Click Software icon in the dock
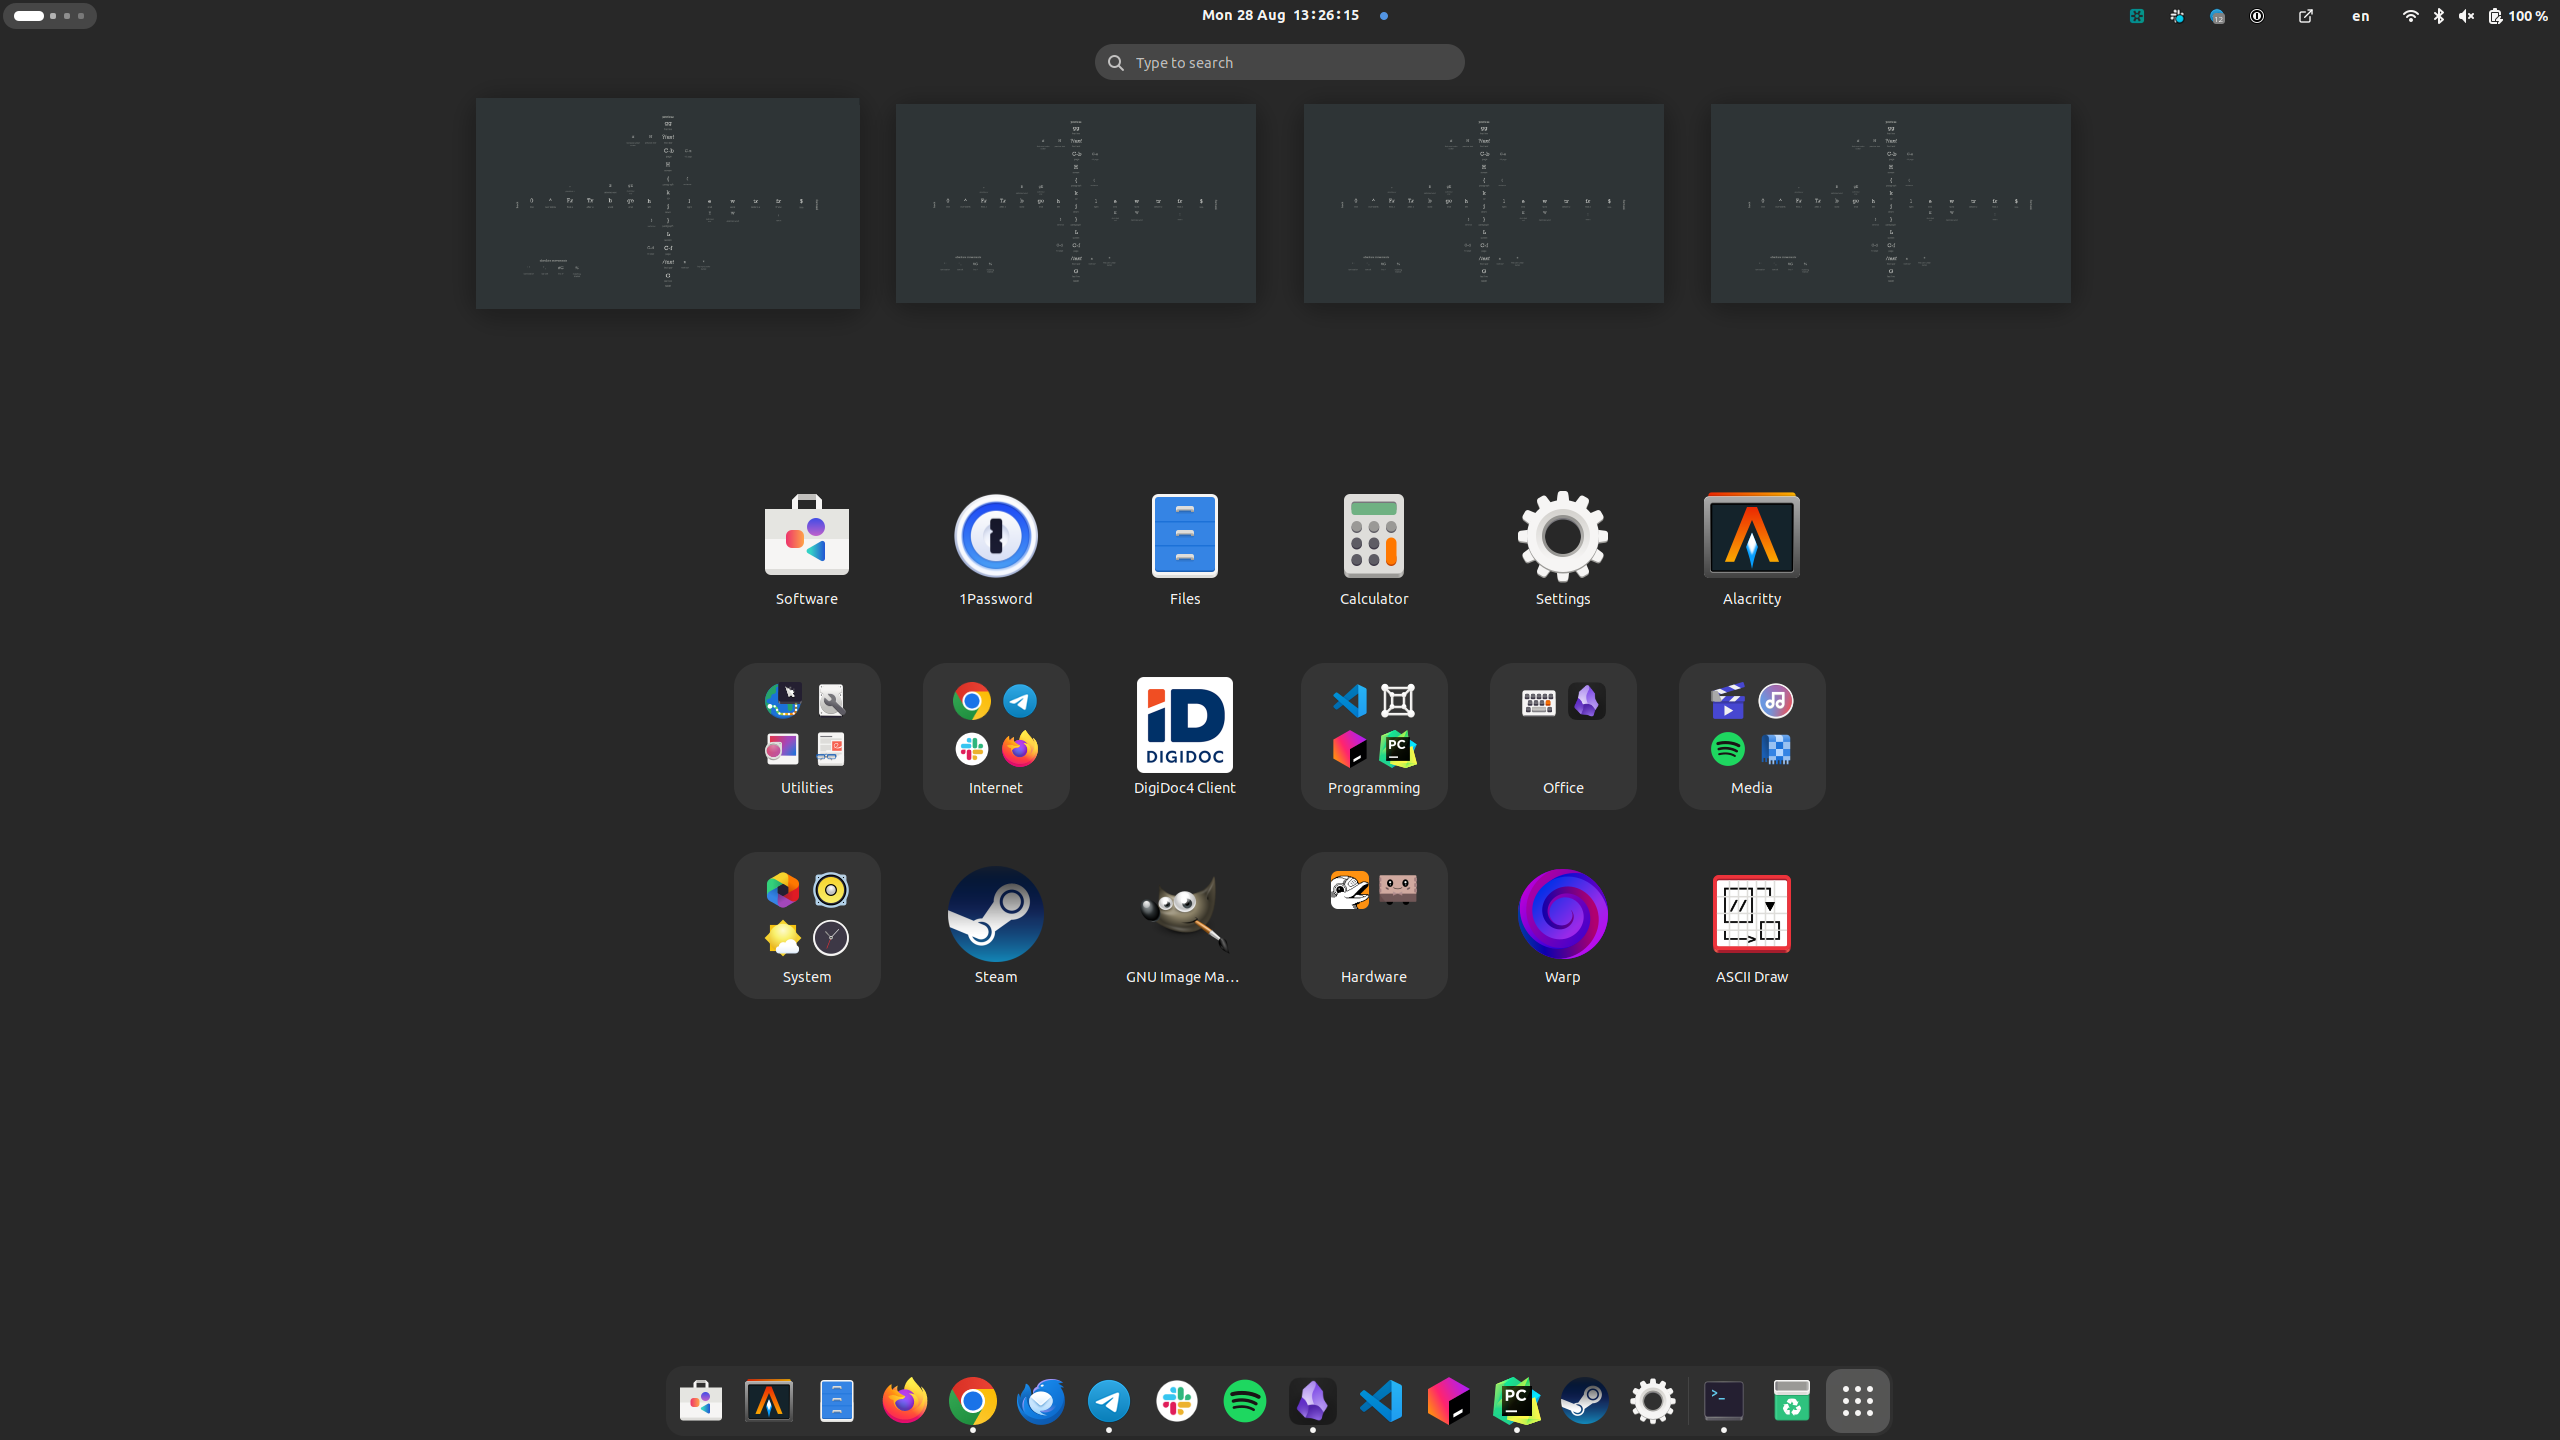 (701, 1400)
